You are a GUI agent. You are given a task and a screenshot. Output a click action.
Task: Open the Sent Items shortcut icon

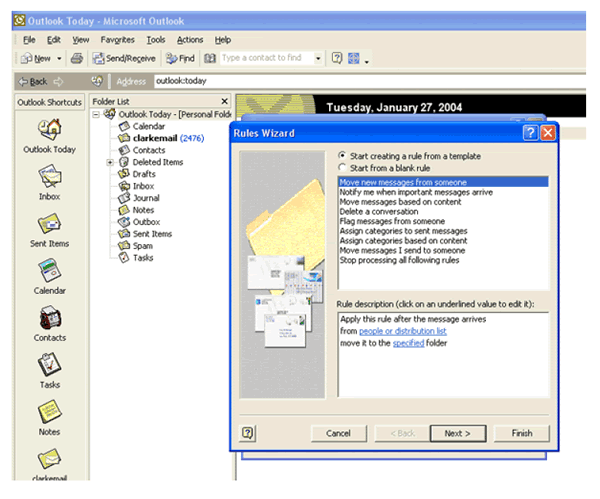pyautogui.click(x=49, y=223)
